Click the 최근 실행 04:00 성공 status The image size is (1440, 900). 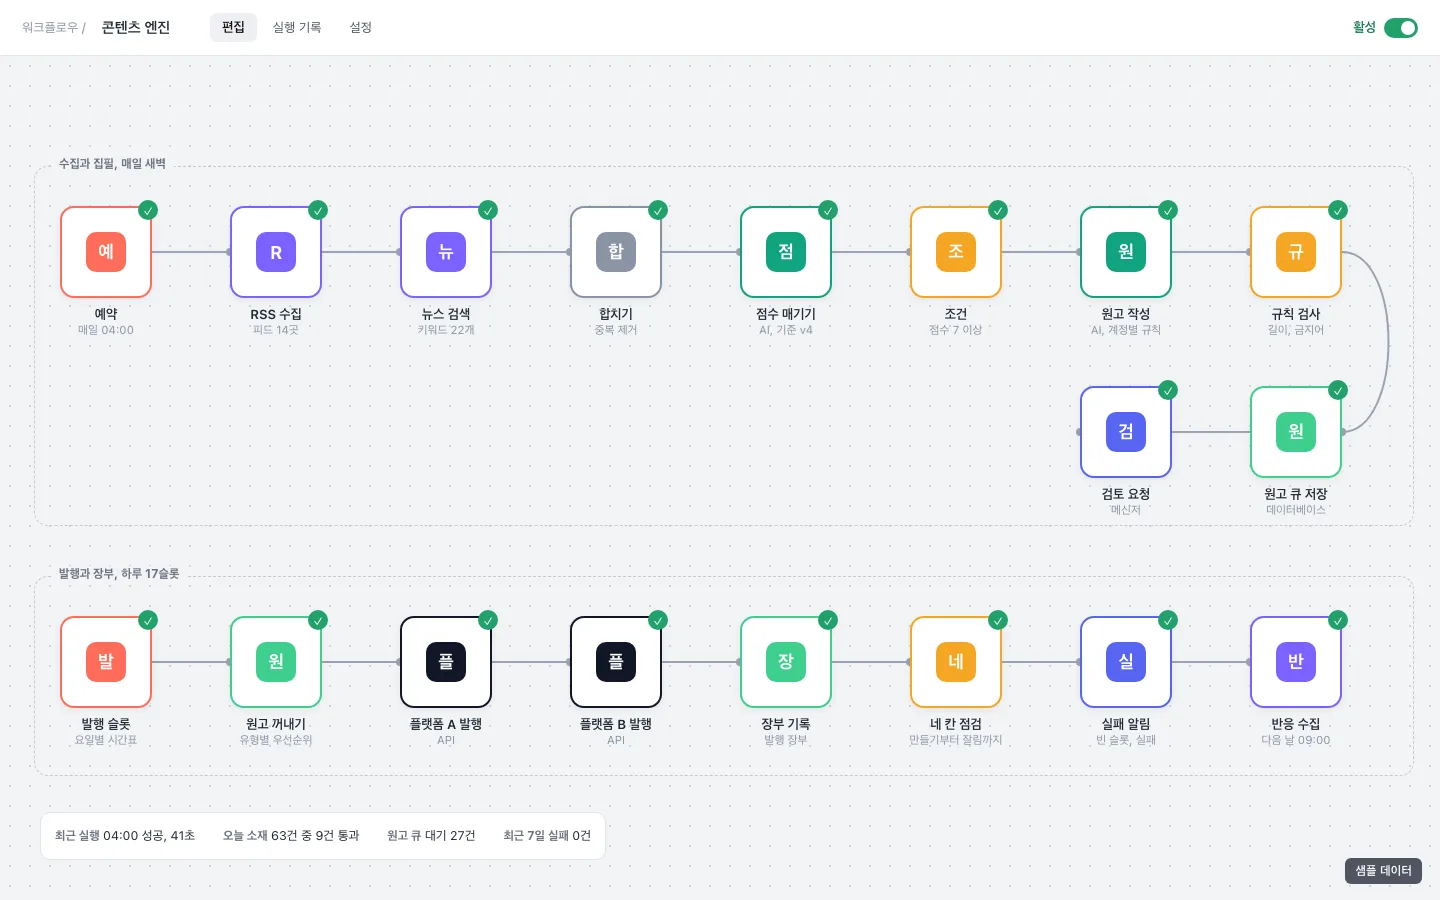pyautogui.click(x=125, y=836)
